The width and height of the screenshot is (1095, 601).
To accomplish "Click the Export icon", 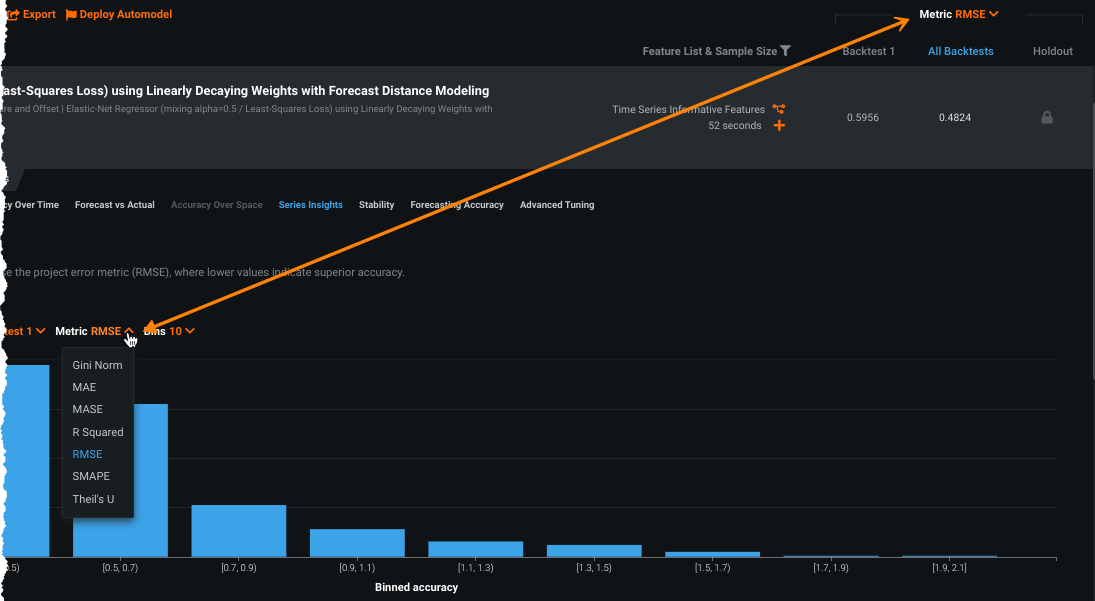I will point(13,15).
